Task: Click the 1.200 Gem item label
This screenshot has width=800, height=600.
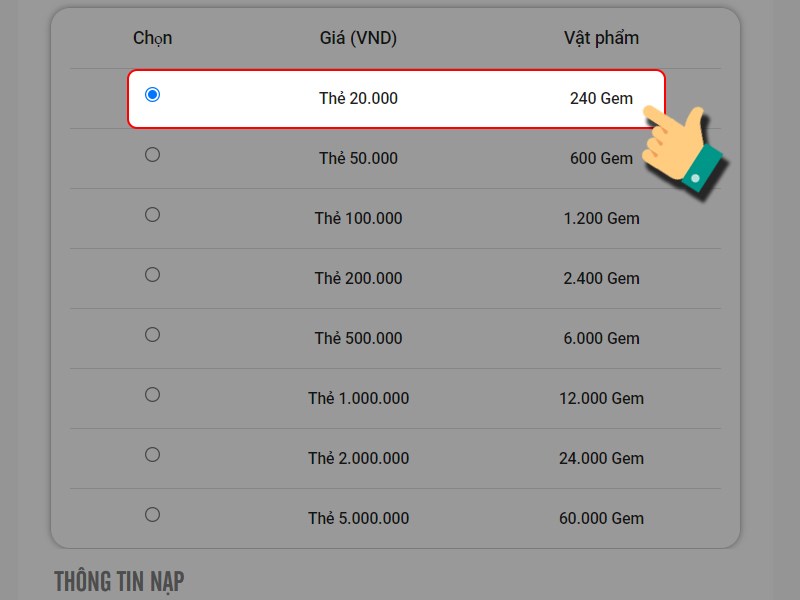Action: [x=601, y=218]
